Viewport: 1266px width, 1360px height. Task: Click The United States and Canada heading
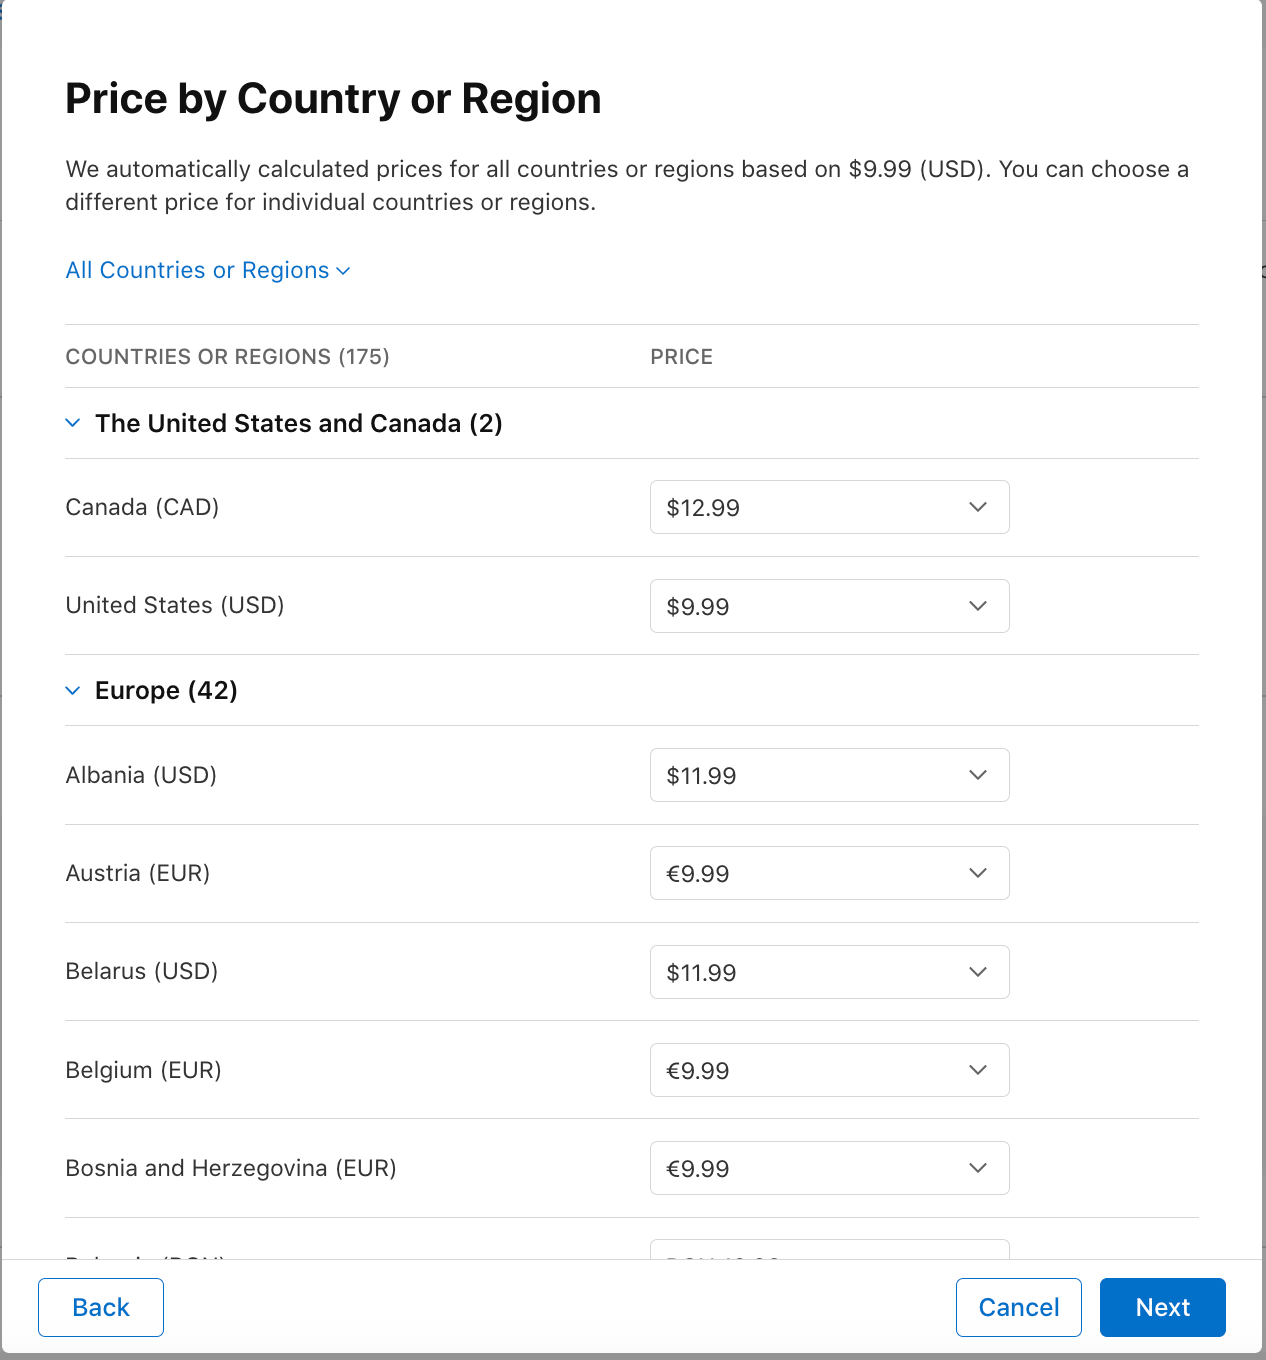(298, 423)
